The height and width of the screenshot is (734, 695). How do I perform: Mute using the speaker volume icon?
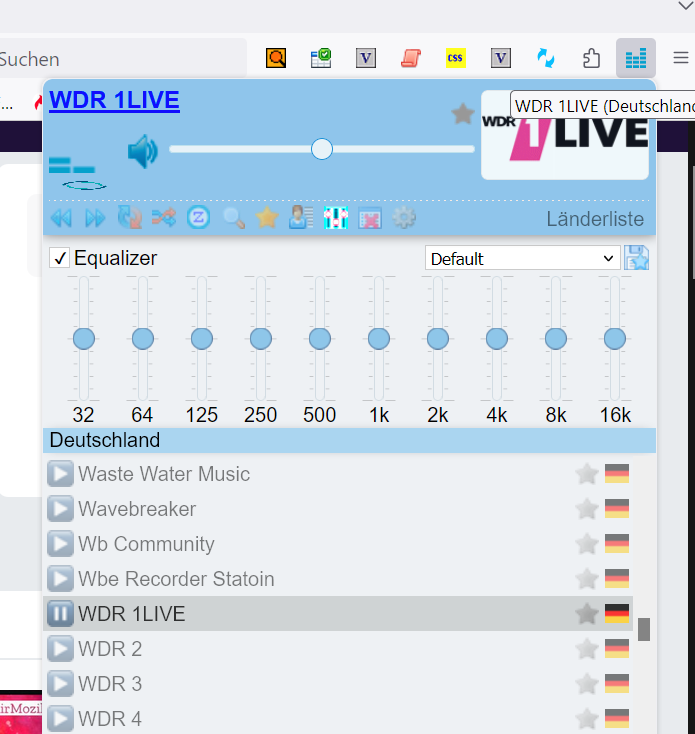(143, 151)
